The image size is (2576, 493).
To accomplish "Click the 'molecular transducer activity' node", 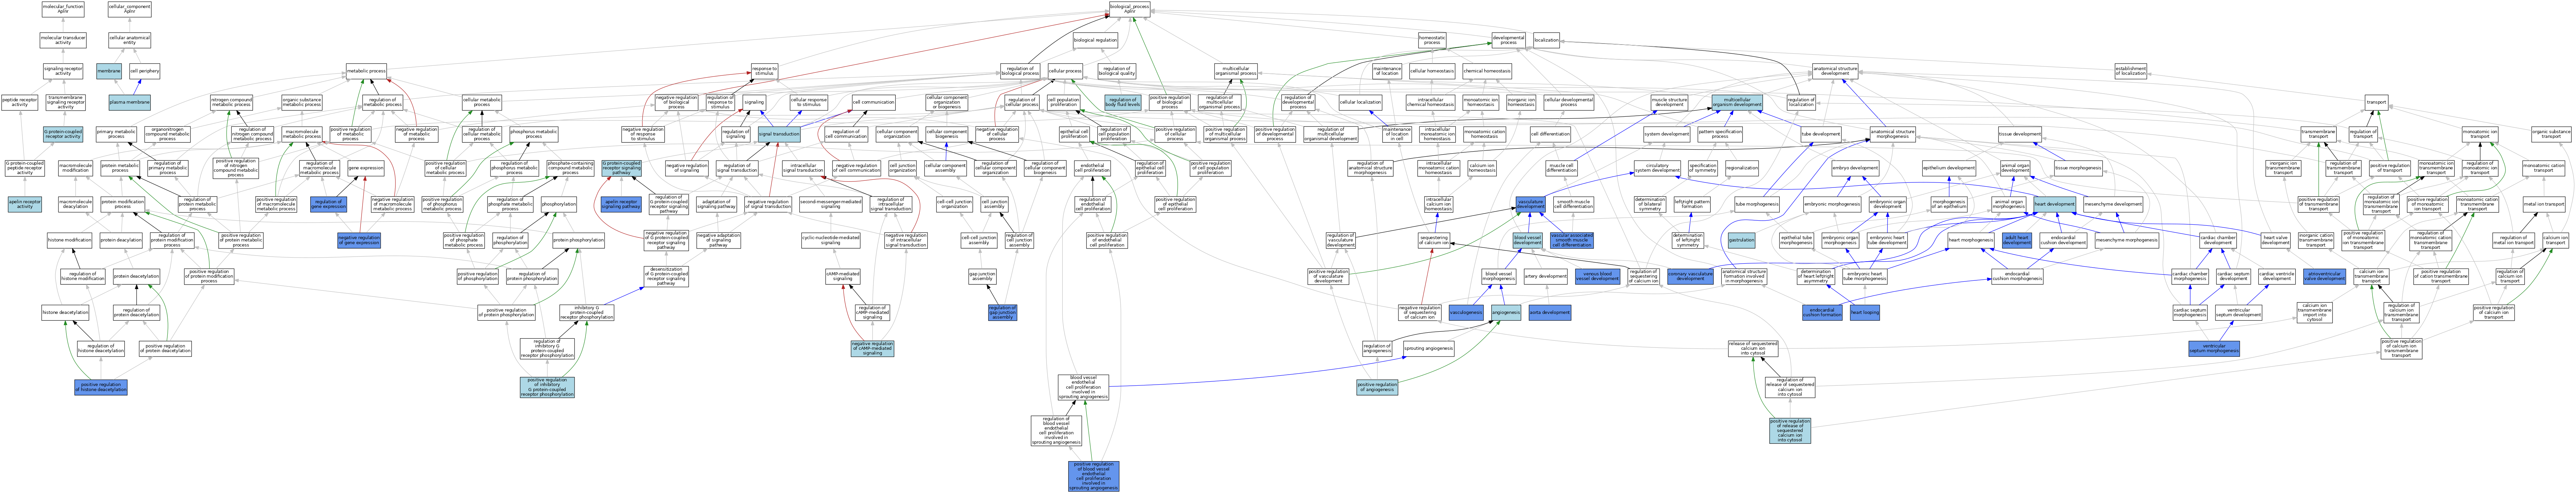I will click(63, 40).
